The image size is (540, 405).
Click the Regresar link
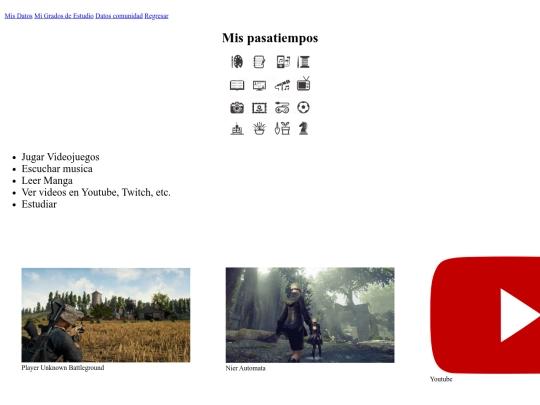[156, 16]
